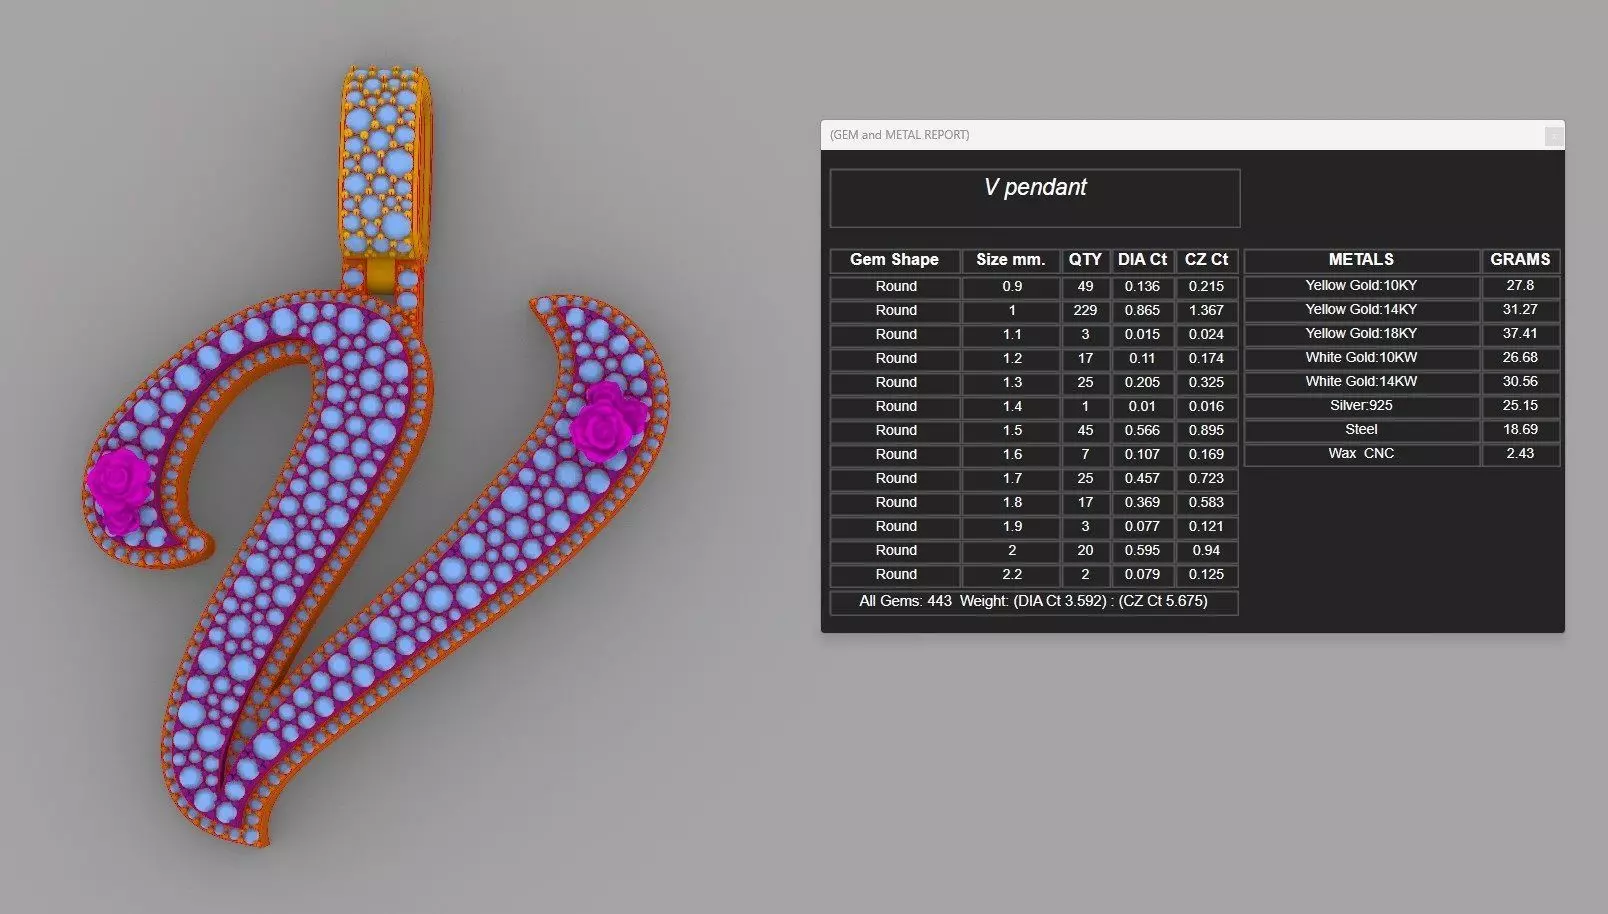Screen dimensions: 1608x914
Task: Select the 'White Gold:14KW' metal row
Action: (x=1362, y=382)
